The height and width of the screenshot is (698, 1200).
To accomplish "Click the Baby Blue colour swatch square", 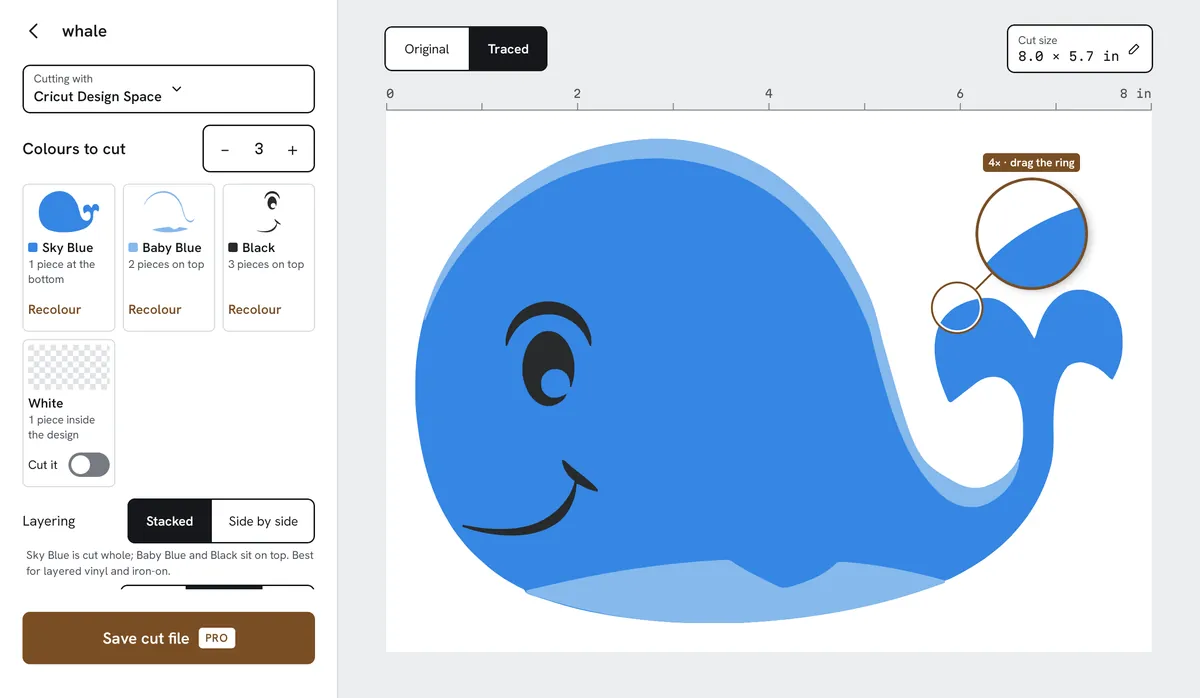I will point(133,247).
